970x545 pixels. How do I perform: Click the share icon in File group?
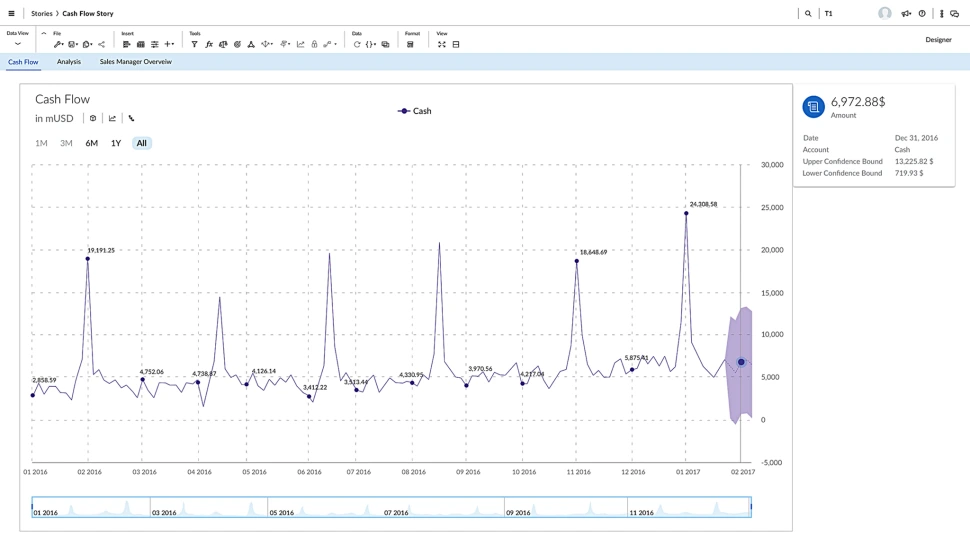tap(101, 45)
